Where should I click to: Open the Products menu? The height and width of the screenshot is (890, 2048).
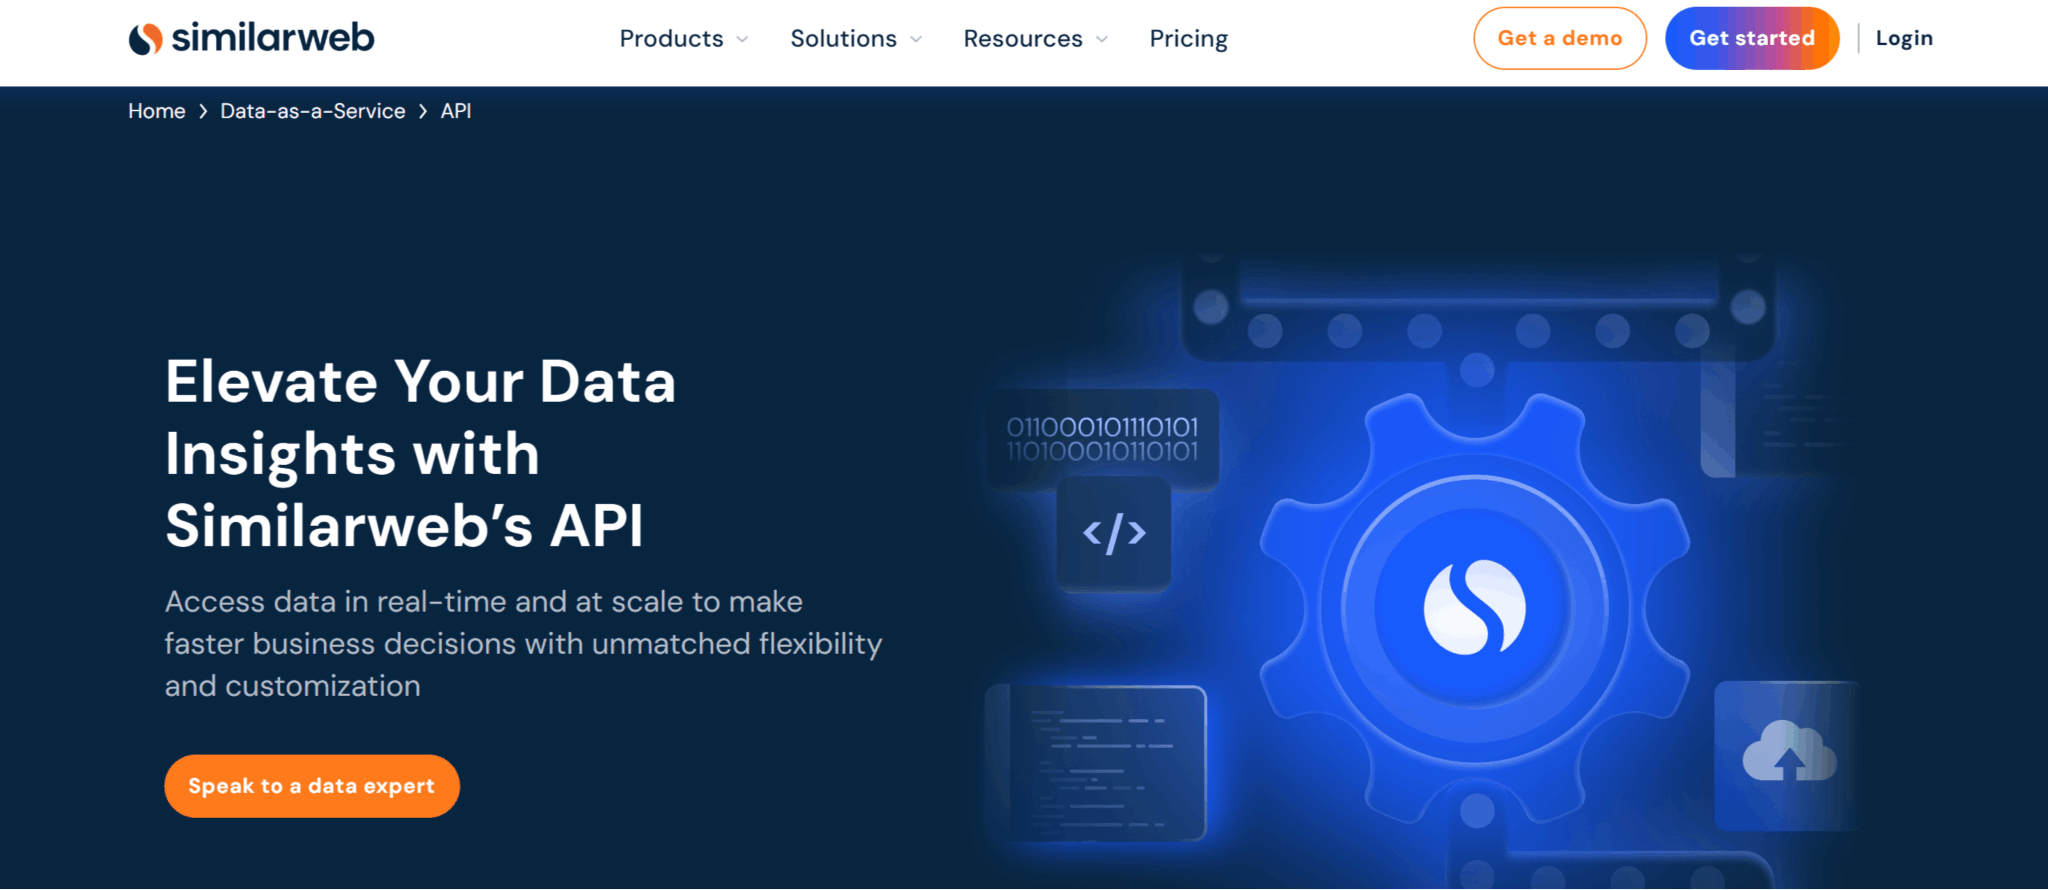[671, 39]
